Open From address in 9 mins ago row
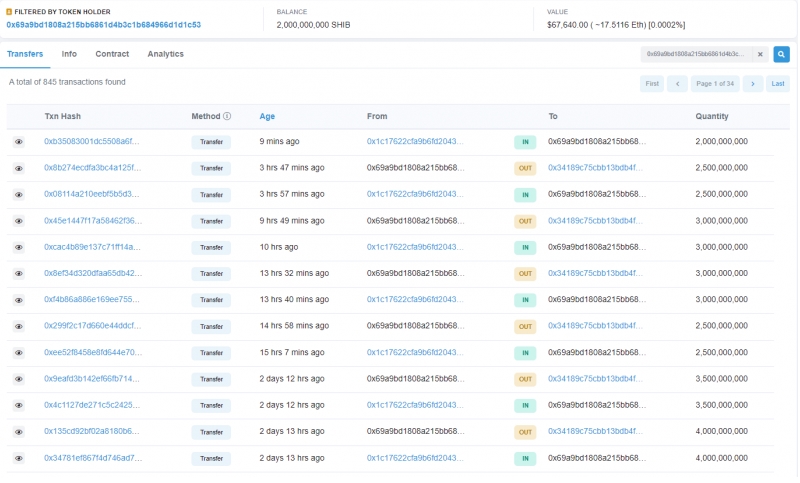The height and width of the screenshot is (483, 800). coord(415,141)
